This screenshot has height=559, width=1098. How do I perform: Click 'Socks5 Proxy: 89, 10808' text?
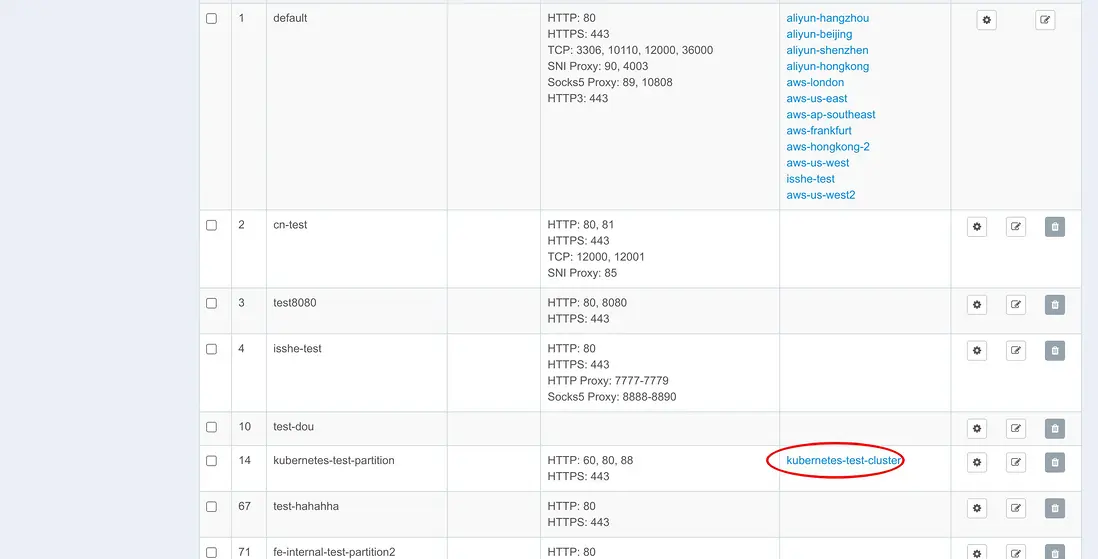[610, 83]
